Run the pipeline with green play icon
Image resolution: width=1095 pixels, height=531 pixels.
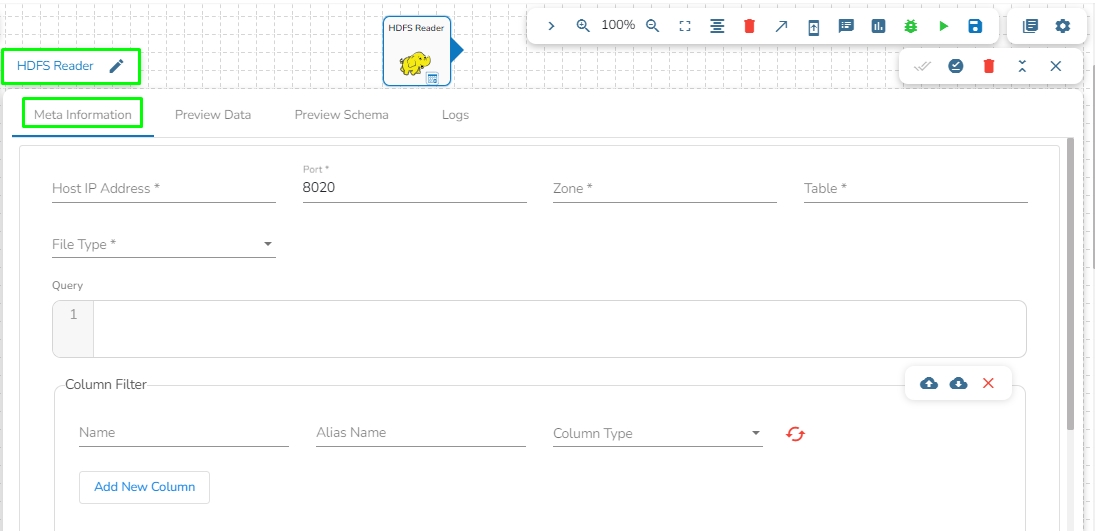point(943,26)
